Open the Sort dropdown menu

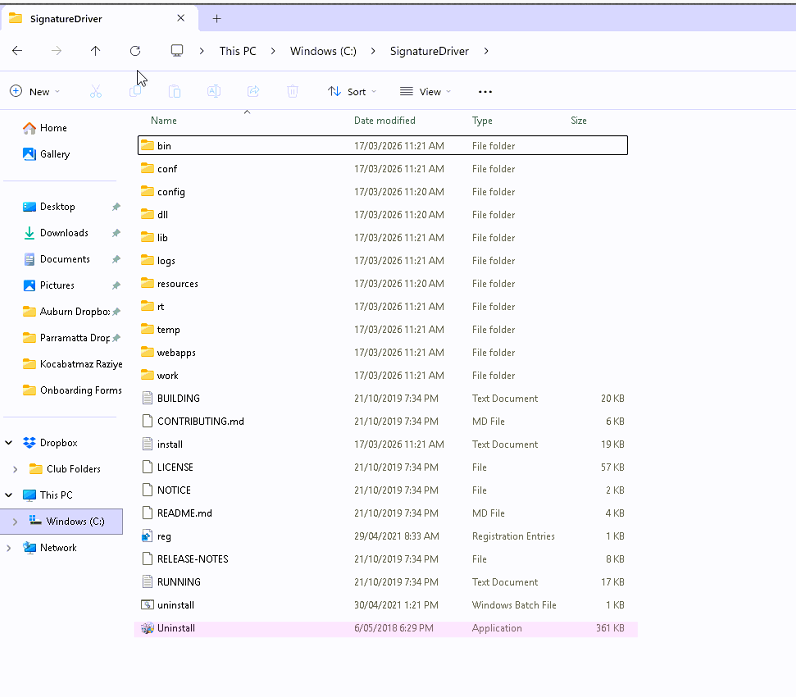click(x=352, y=92)
